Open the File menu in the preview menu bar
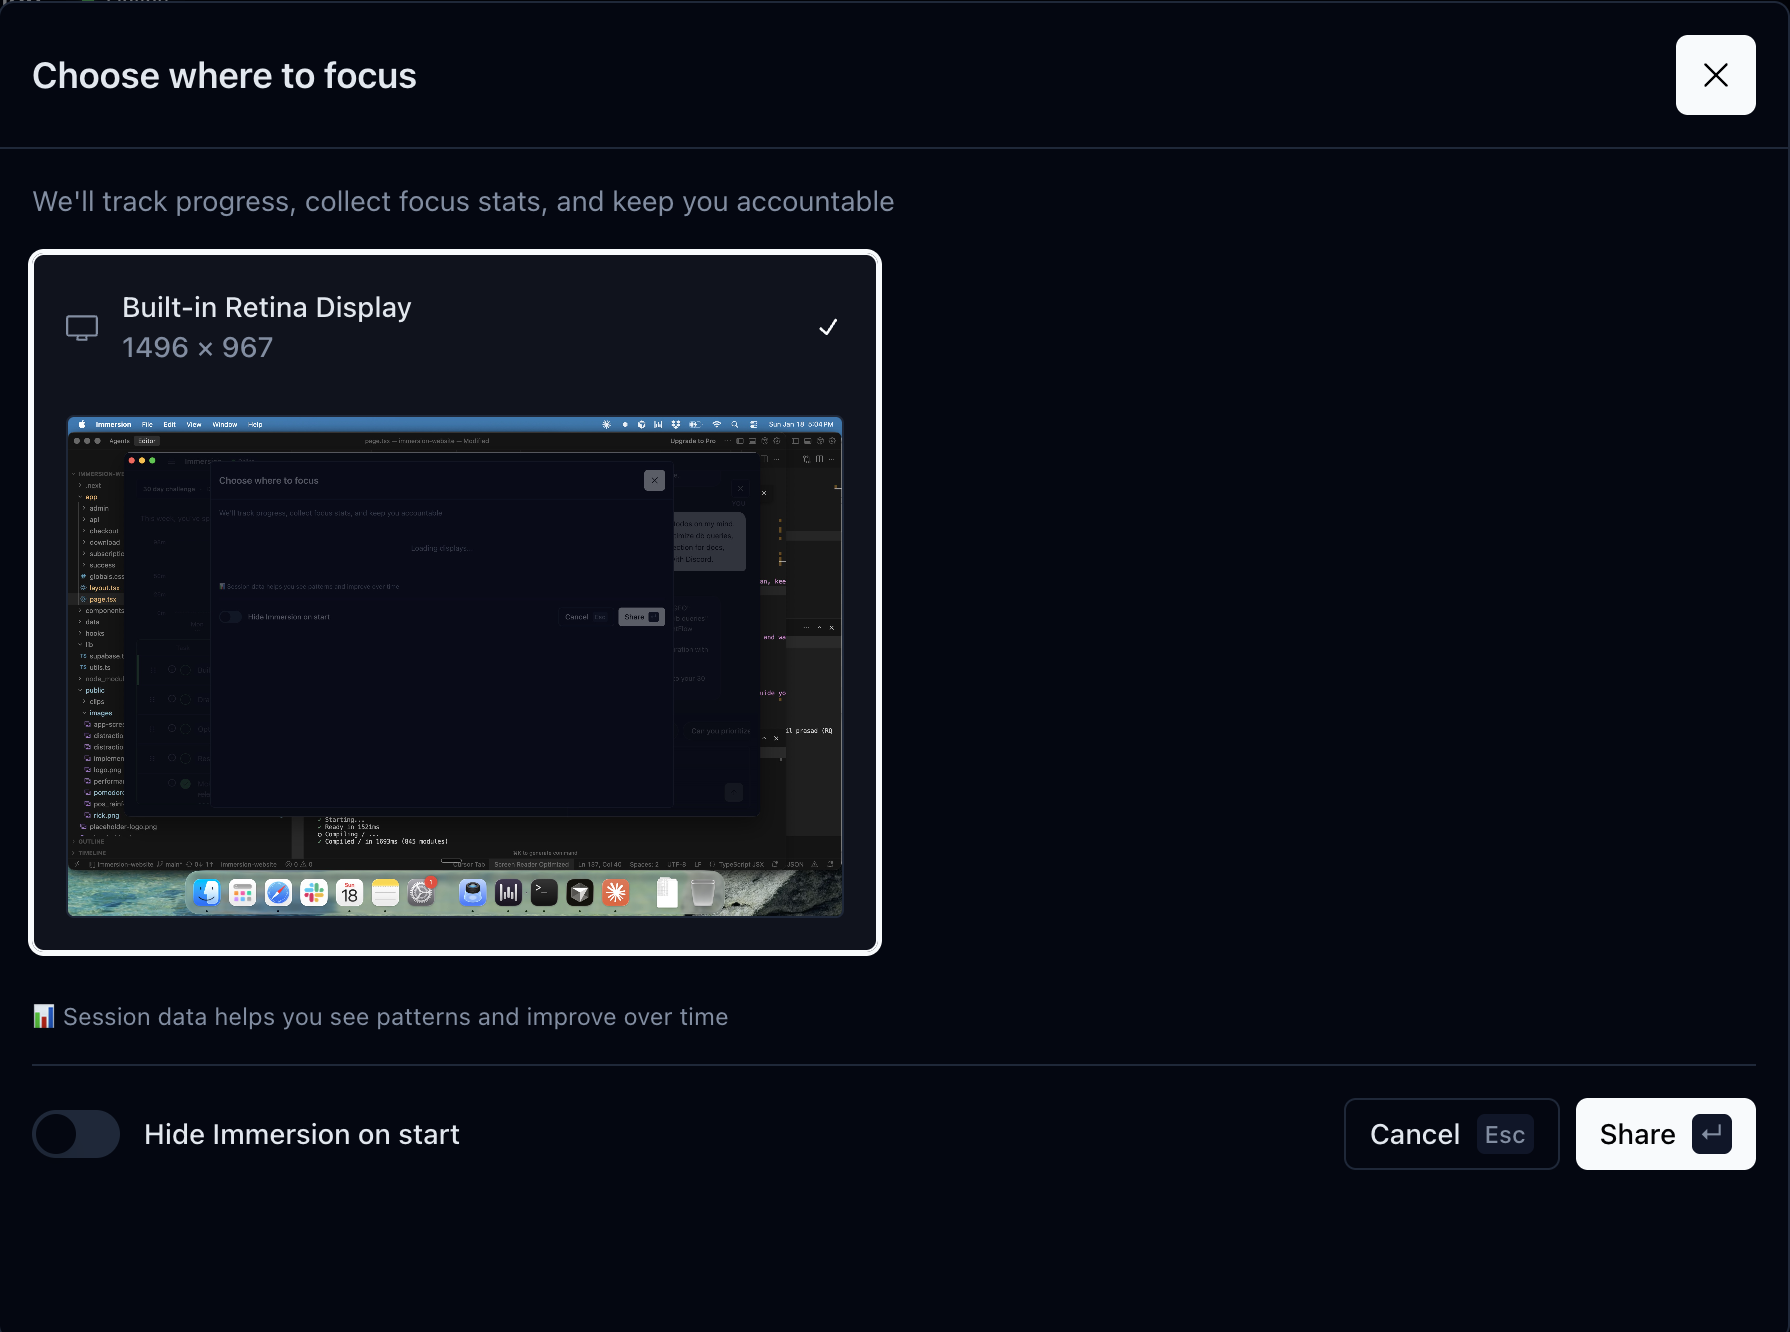The width and height of the screenshot is (1790, 1332). click(x=147, y=425)
